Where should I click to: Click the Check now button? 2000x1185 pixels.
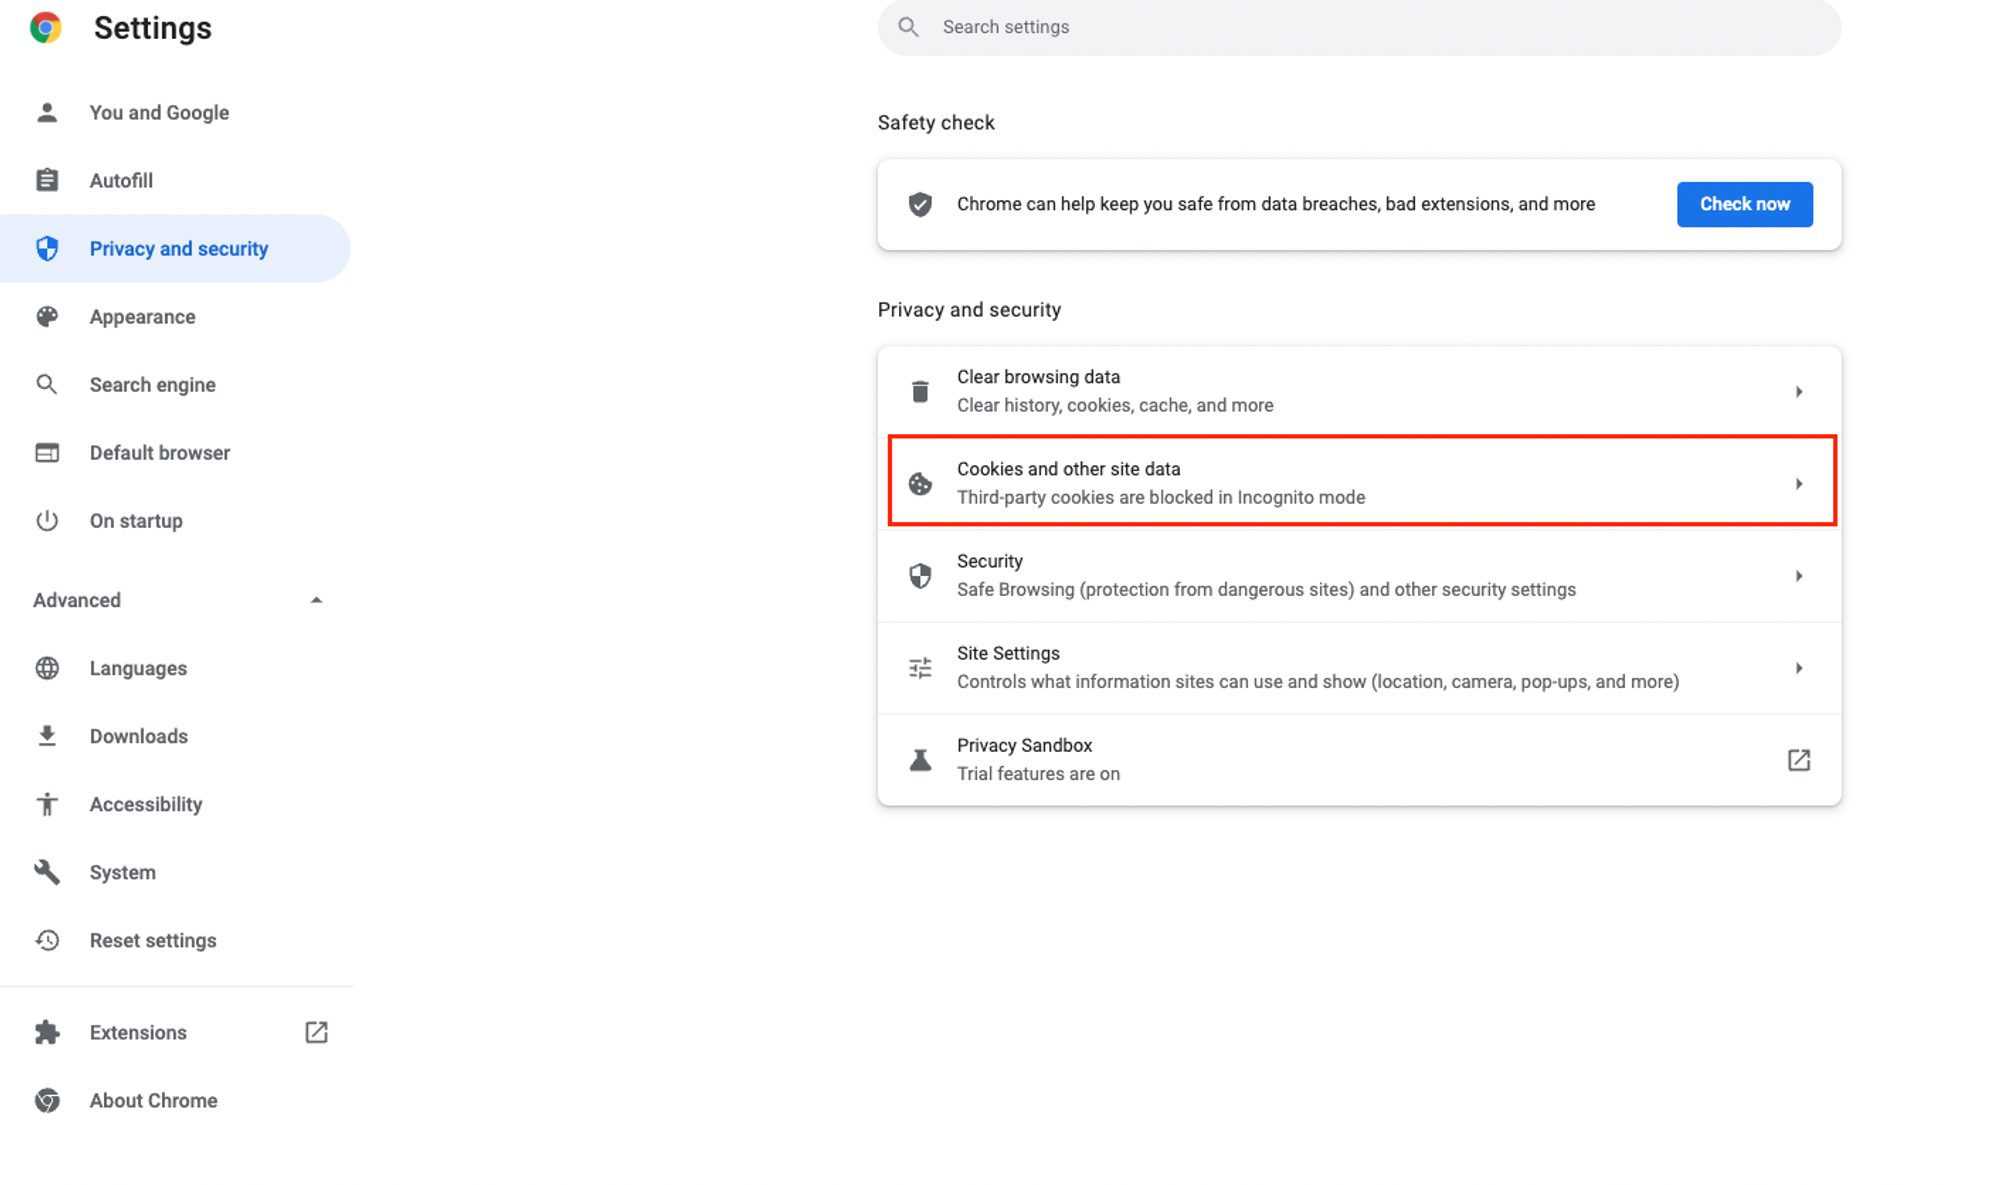pos(1744,204)
